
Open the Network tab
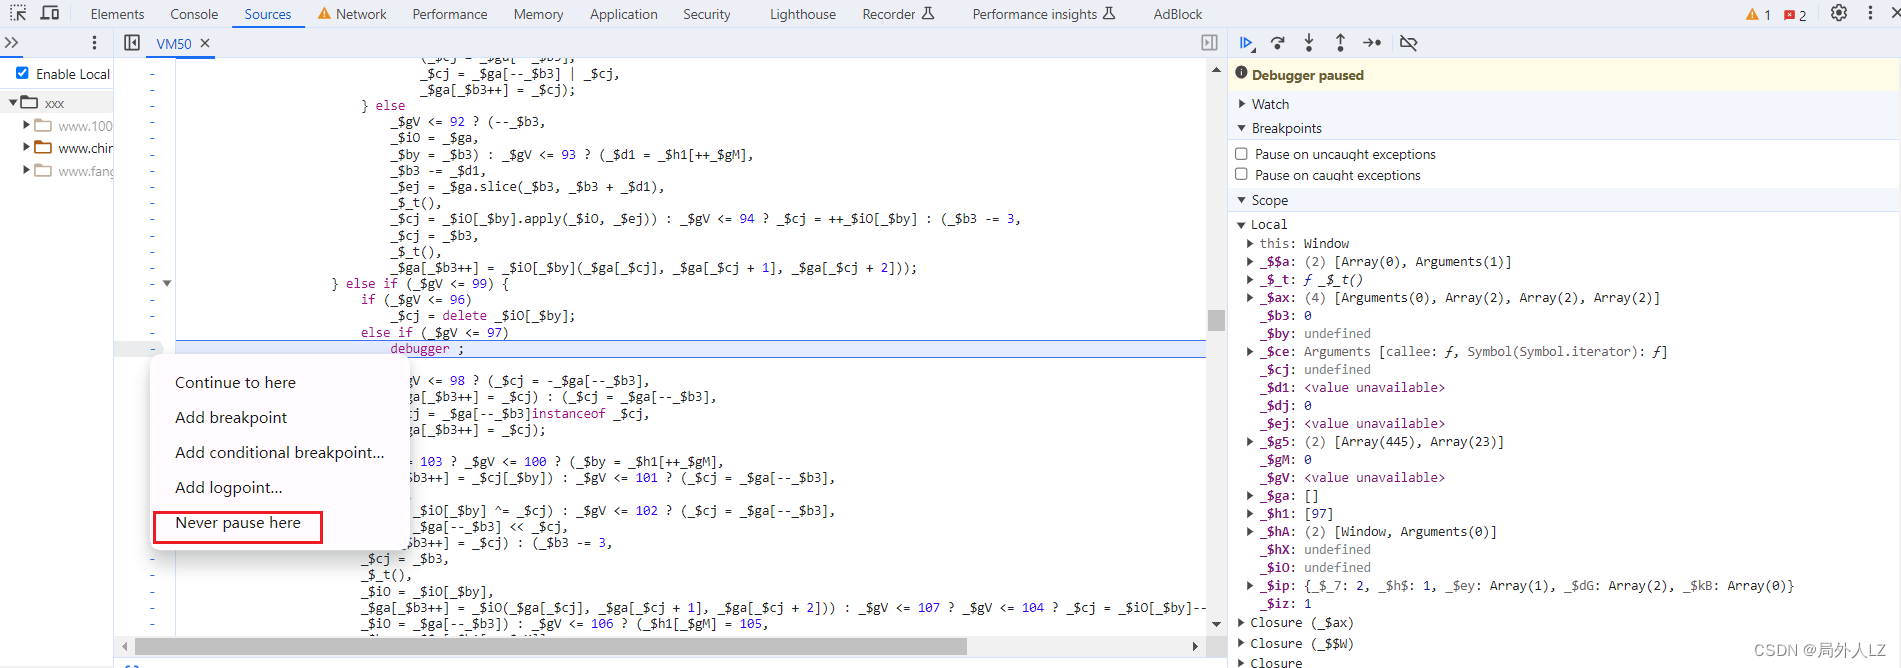[x=361, y=14]
